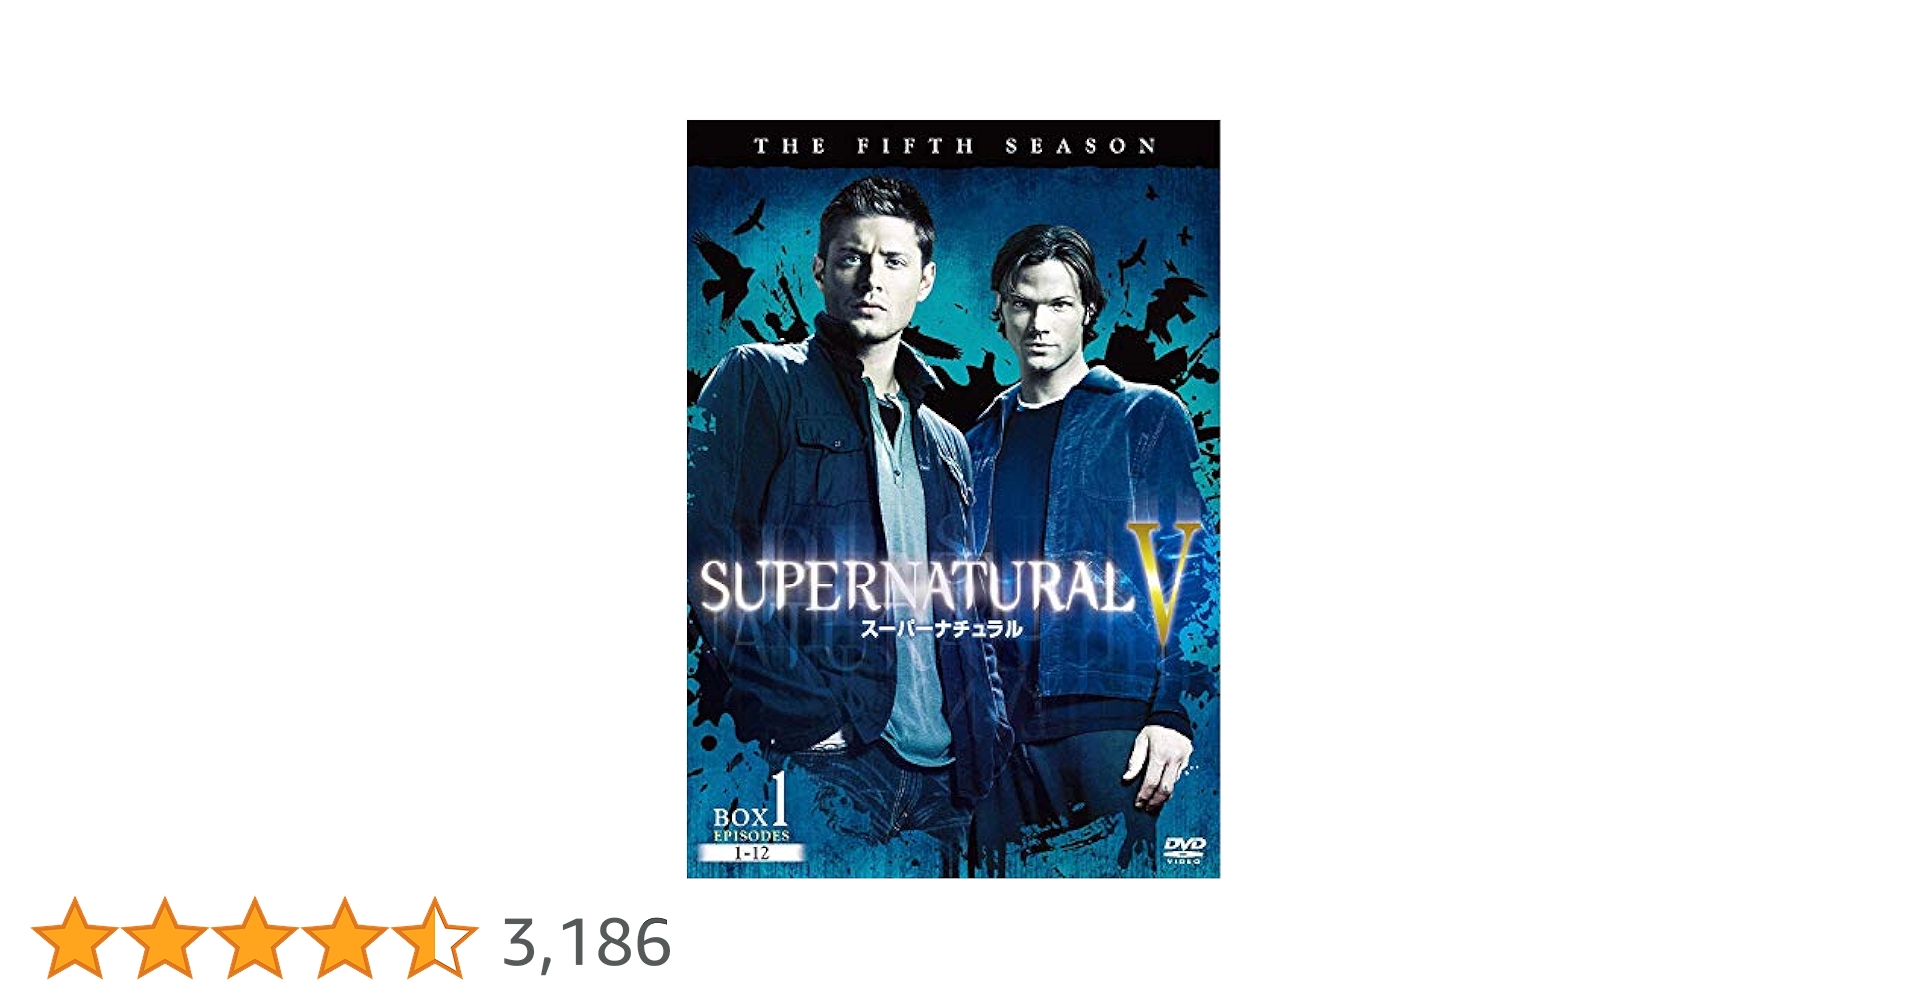
Task: Select the third star in the rating
Action: coord(254,937)
